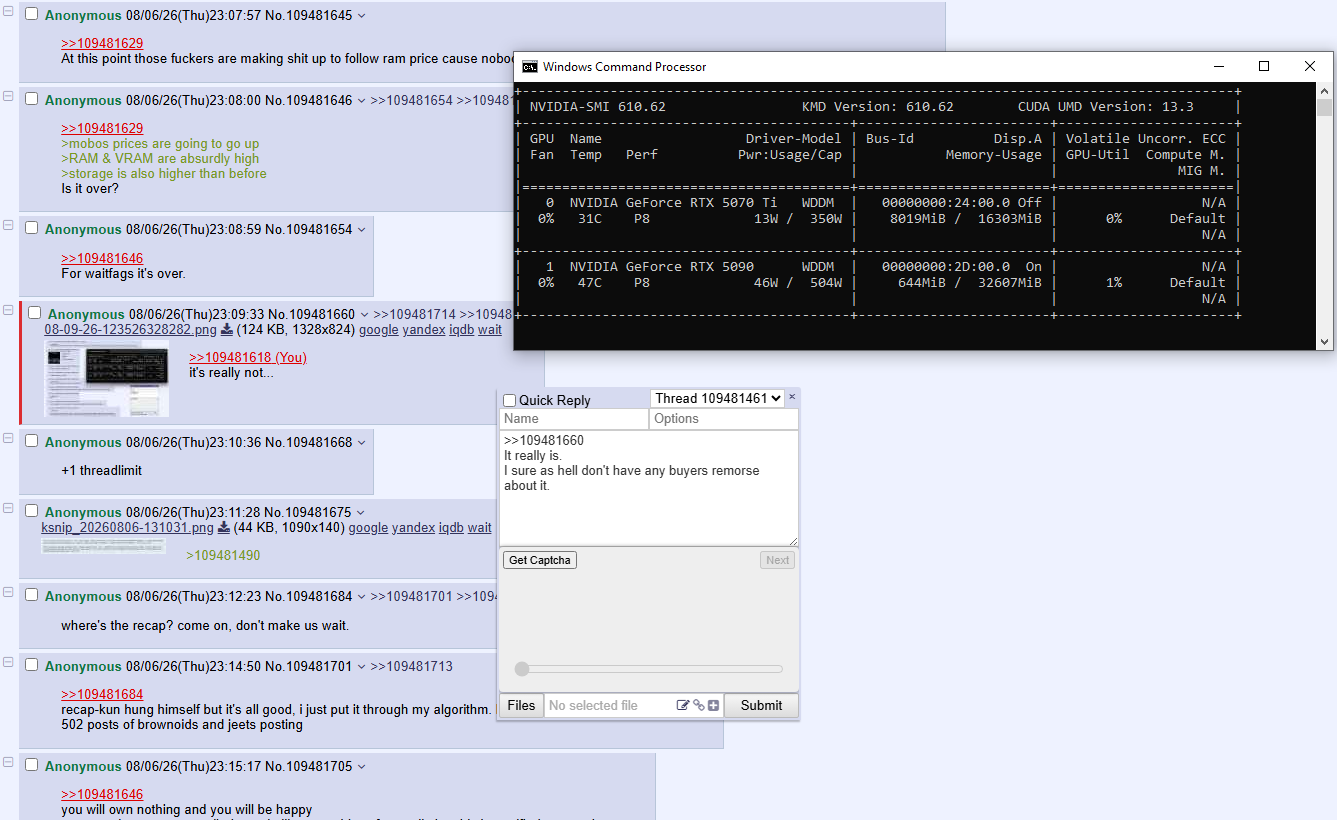
Task: Hide post 109481646 using minus icon
Action: [x=8, y=96]
